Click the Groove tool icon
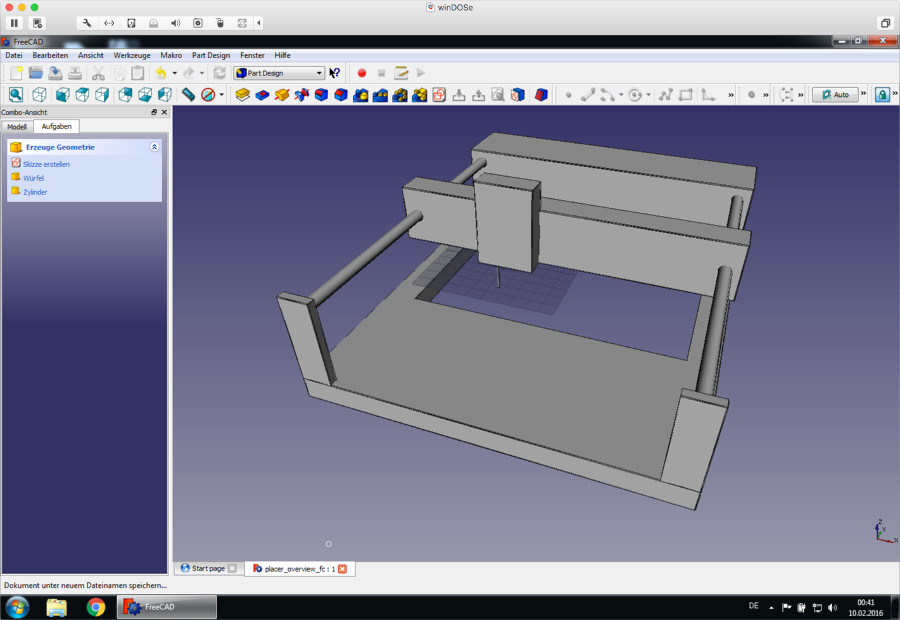900x620 pixels. click(x=301, y=95)
